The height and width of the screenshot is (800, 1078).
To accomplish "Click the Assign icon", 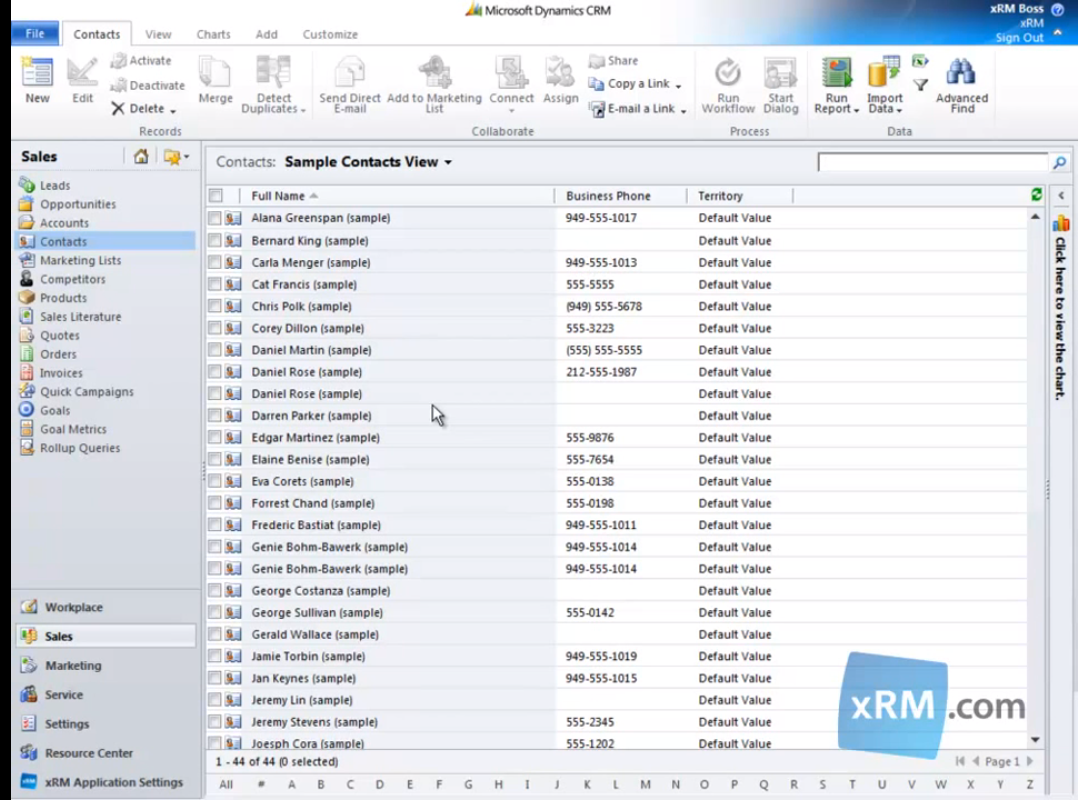I will [560, 72].
